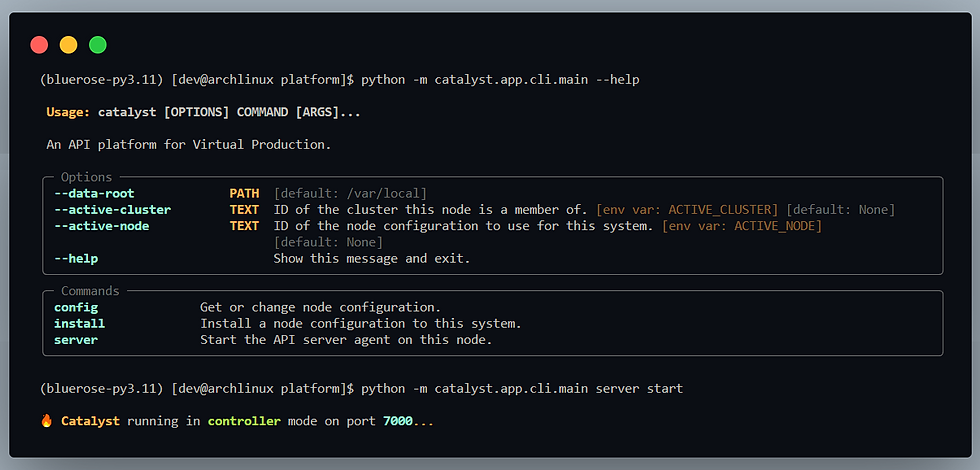Viewport: 980px width, 470px height.
Task: Click the 'config' command name
Action: [x=76, y=308]
